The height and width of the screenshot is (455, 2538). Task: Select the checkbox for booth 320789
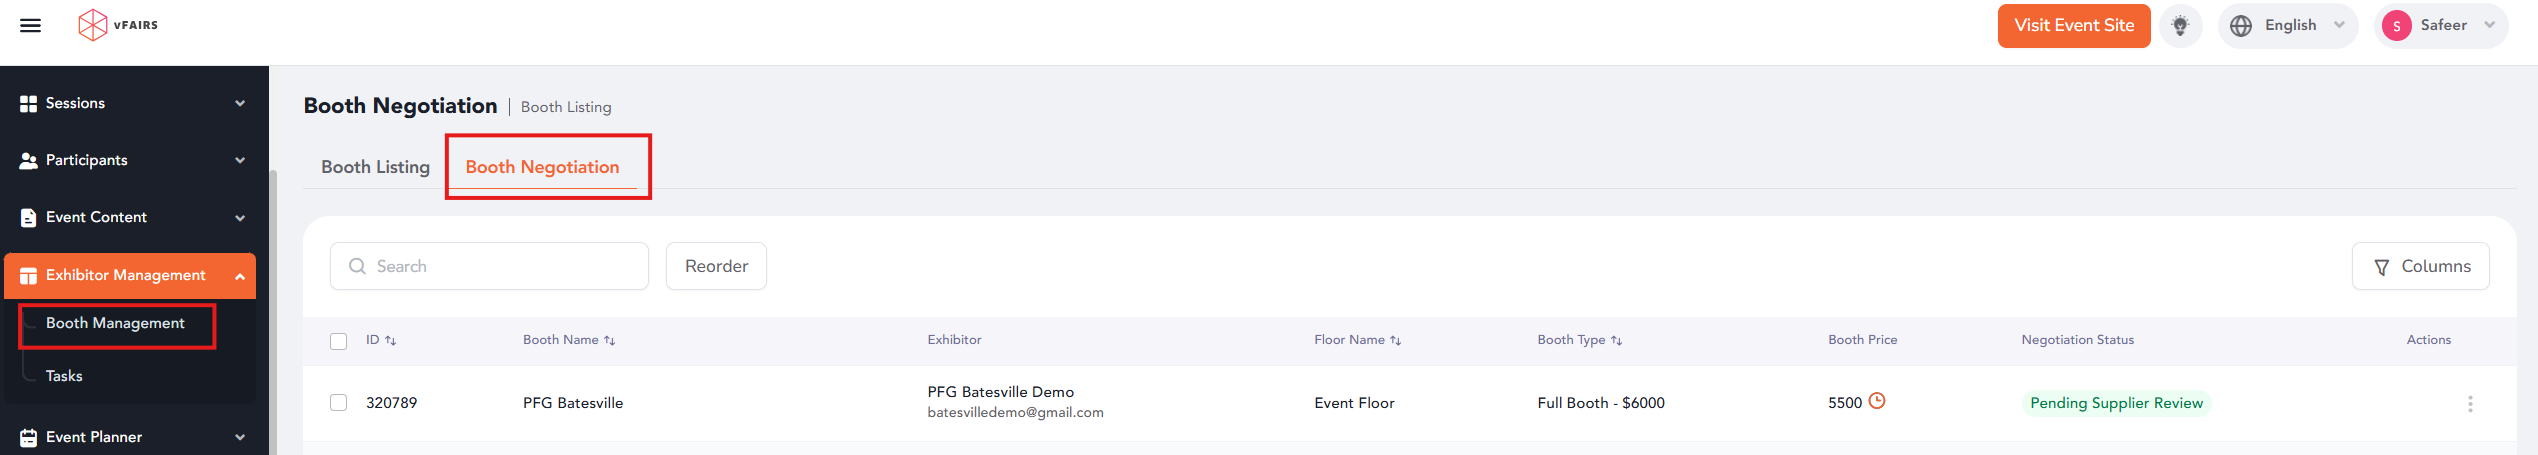pyautogui.click(x=339, y=402)
